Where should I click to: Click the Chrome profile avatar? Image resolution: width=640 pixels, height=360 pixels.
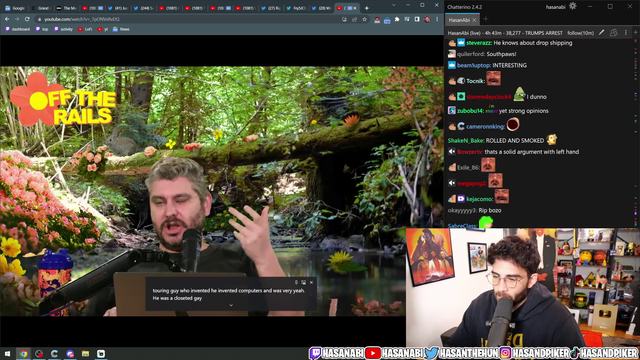click(427, 19)
